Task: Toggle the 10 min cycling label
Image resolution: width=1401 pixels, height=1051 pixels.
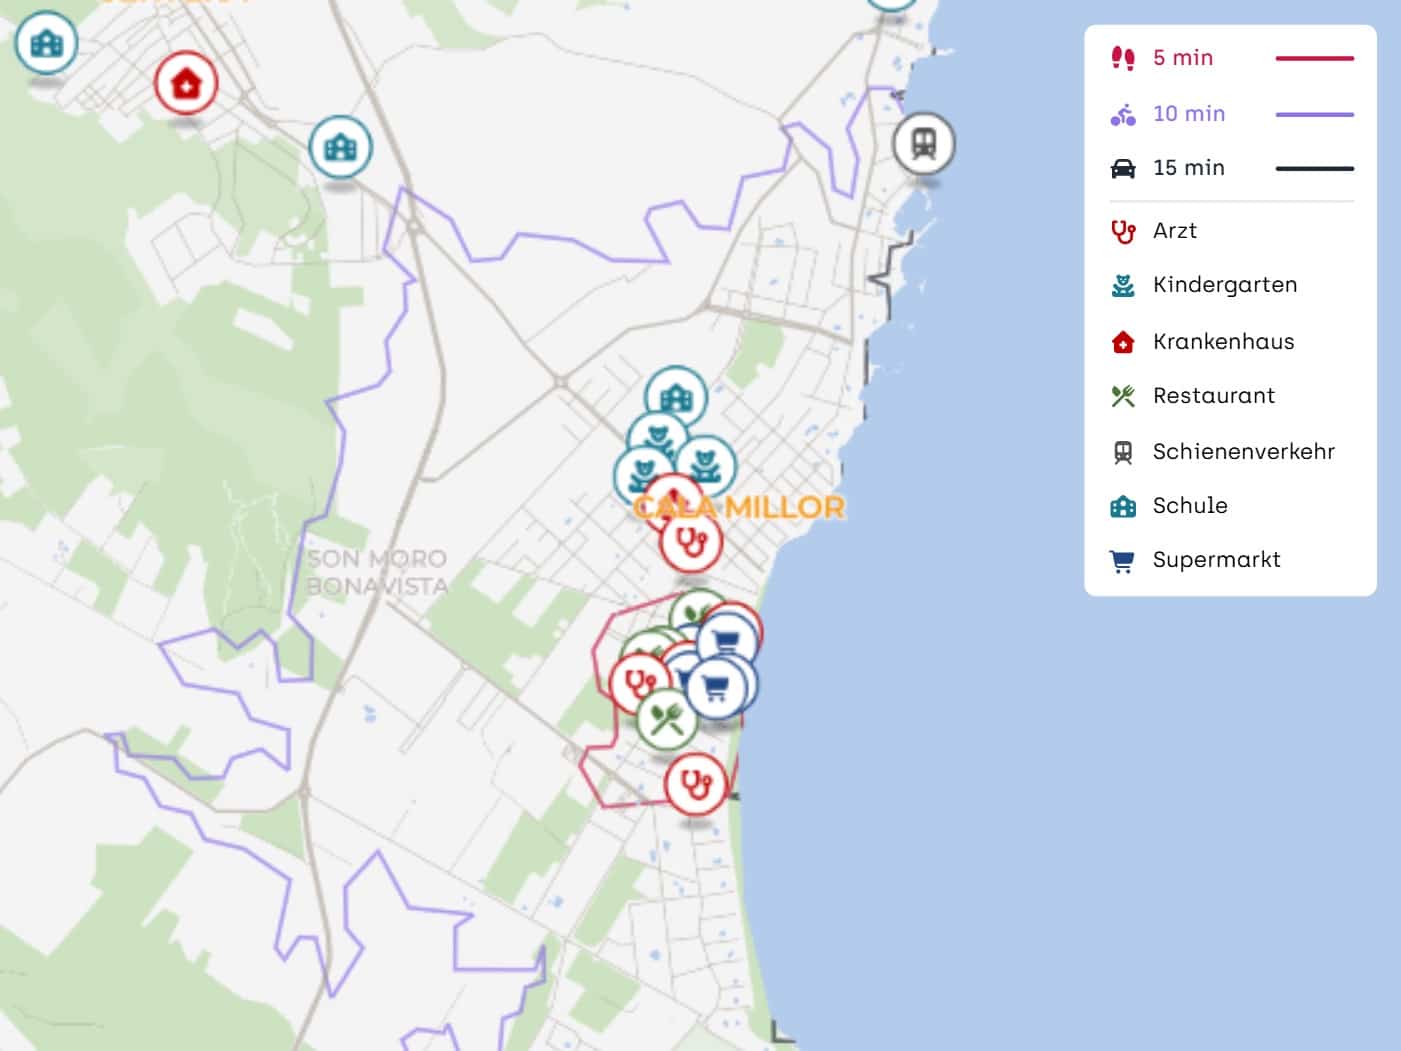Action: click(x=1188, y=114)
